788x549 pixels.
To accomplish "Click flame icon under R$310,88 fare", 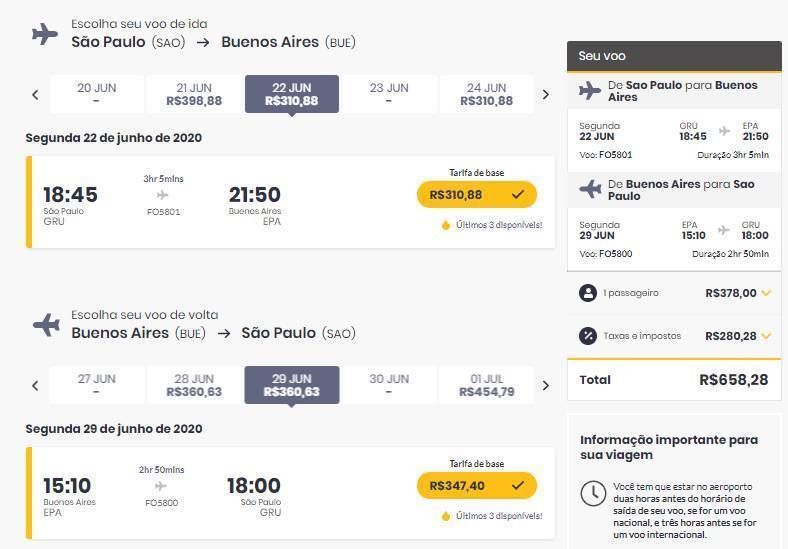I will tap(445, 225).
